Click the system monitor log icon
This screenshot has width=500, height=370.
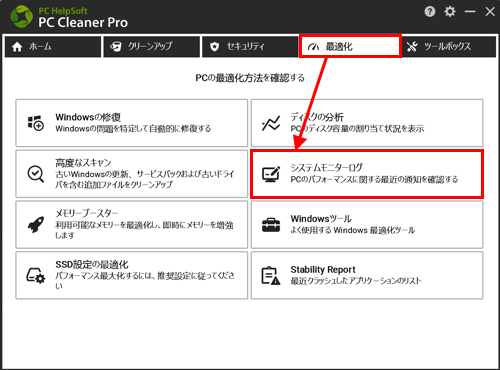271,174
